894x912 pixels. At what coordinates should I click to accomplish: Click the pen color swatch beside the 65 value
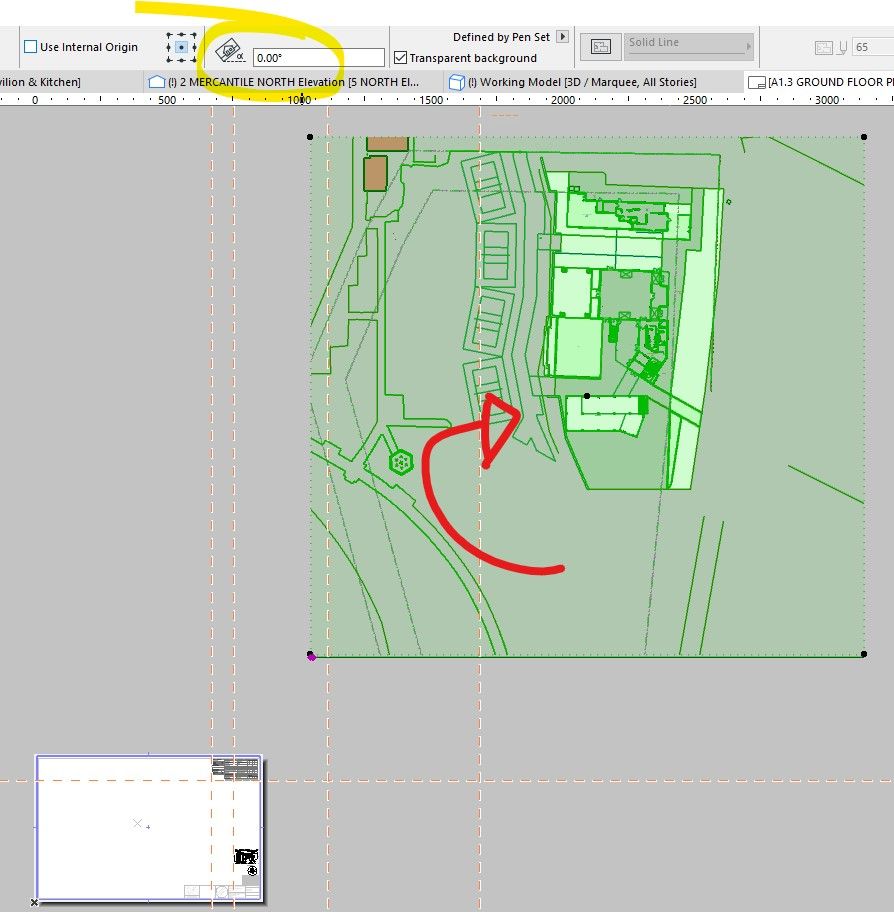824,46
